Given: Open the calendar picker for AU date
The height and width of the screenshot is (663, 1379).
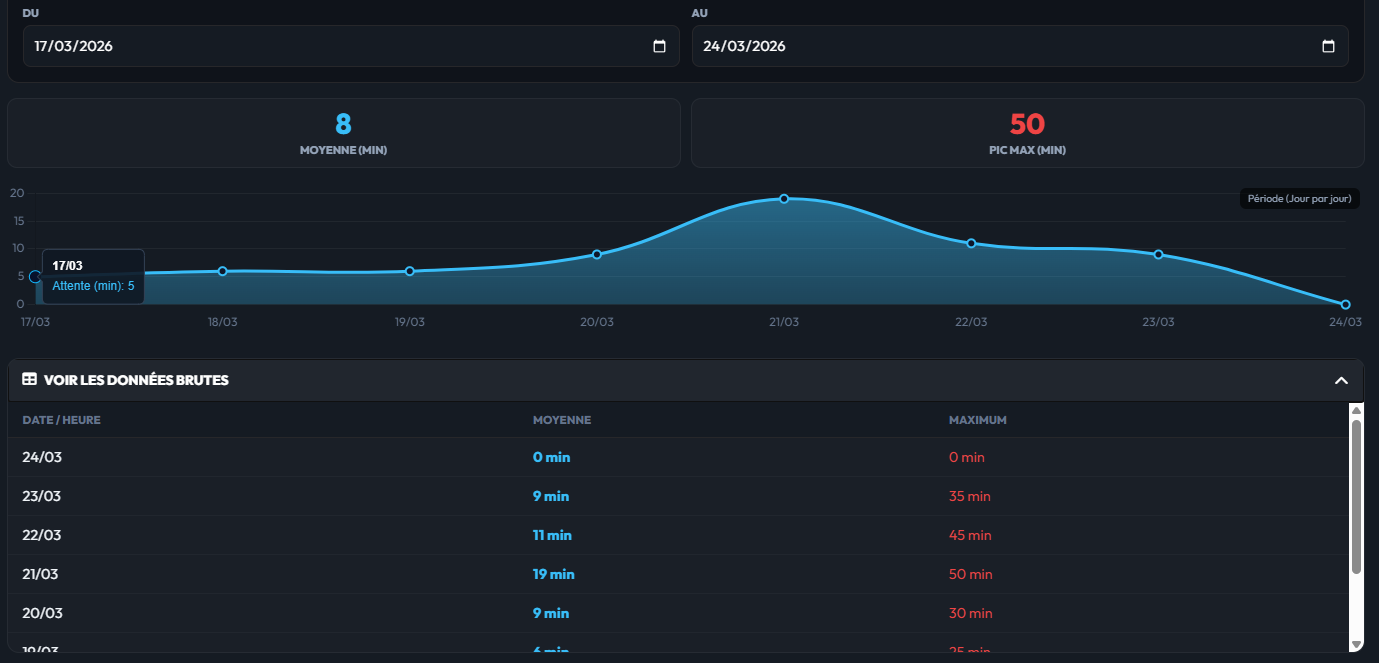Looking at the screenshot, I should pyautogui.click(x=1328, y=46).
